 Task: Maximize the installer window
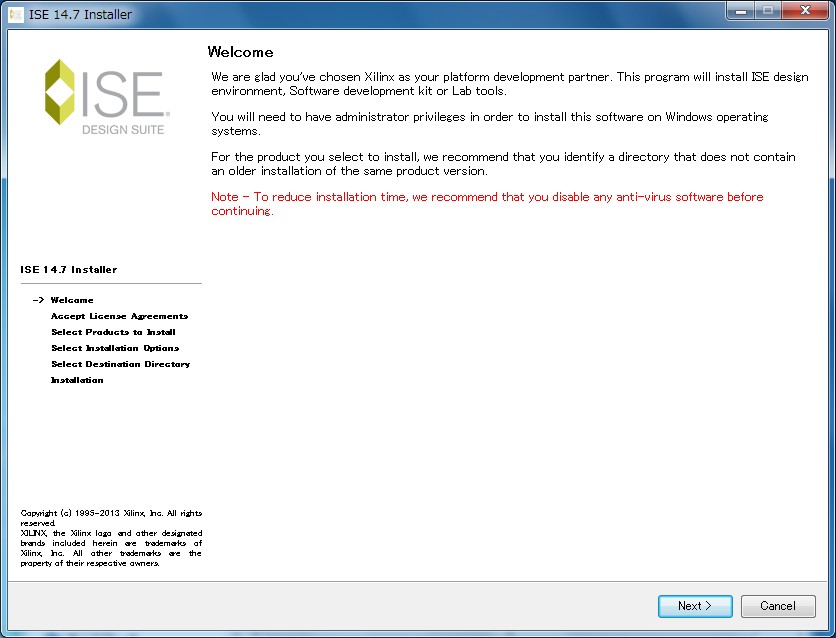pos(768,11)
